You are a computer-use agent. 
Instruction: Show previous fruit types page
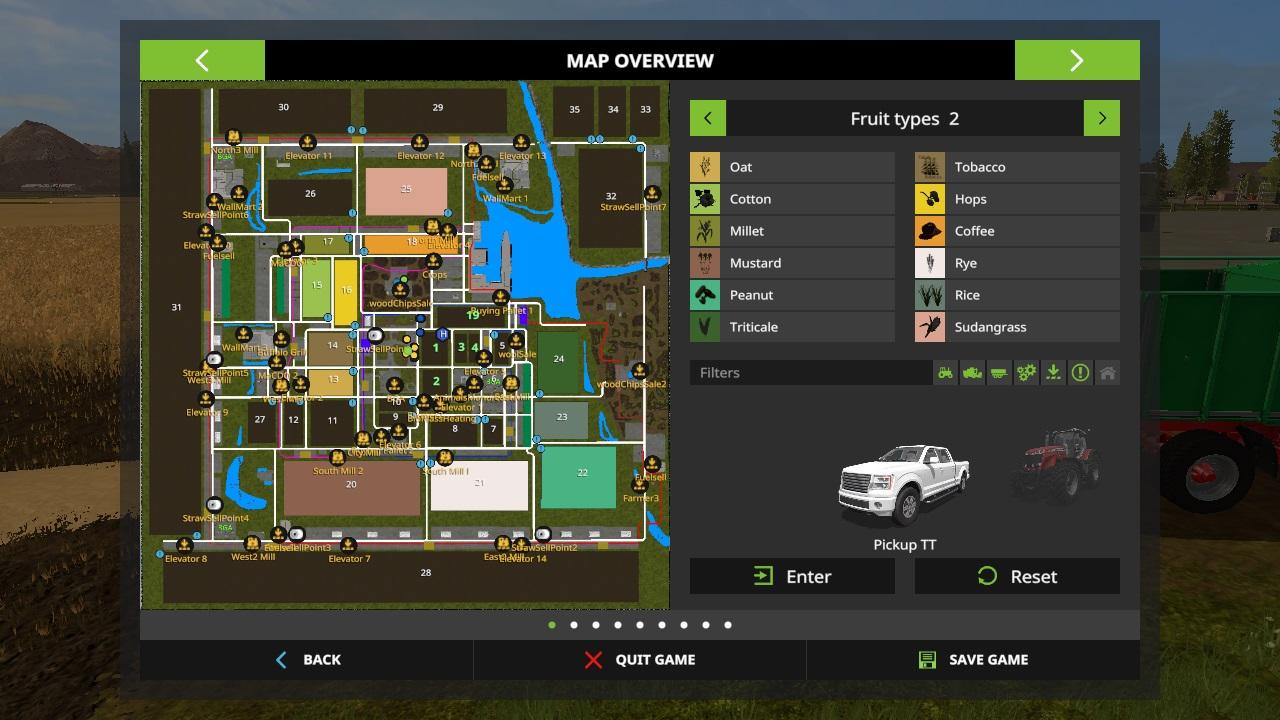(708, 118)
